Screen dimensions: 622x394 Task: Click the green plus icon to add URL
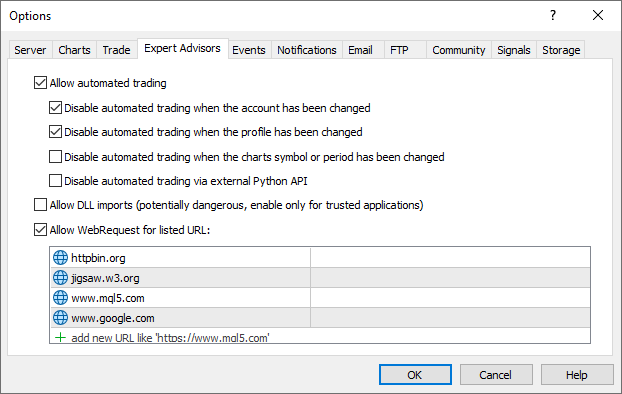[x=60, y=338]
